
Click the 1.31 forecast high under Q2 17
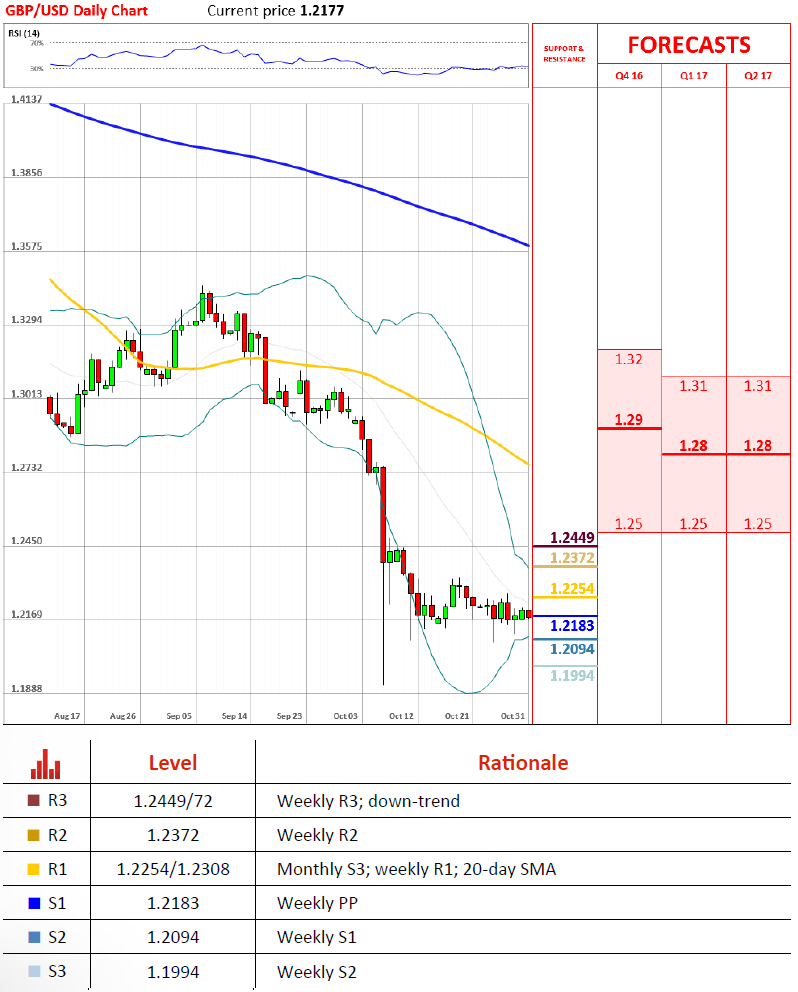click(x=757, y=386)
